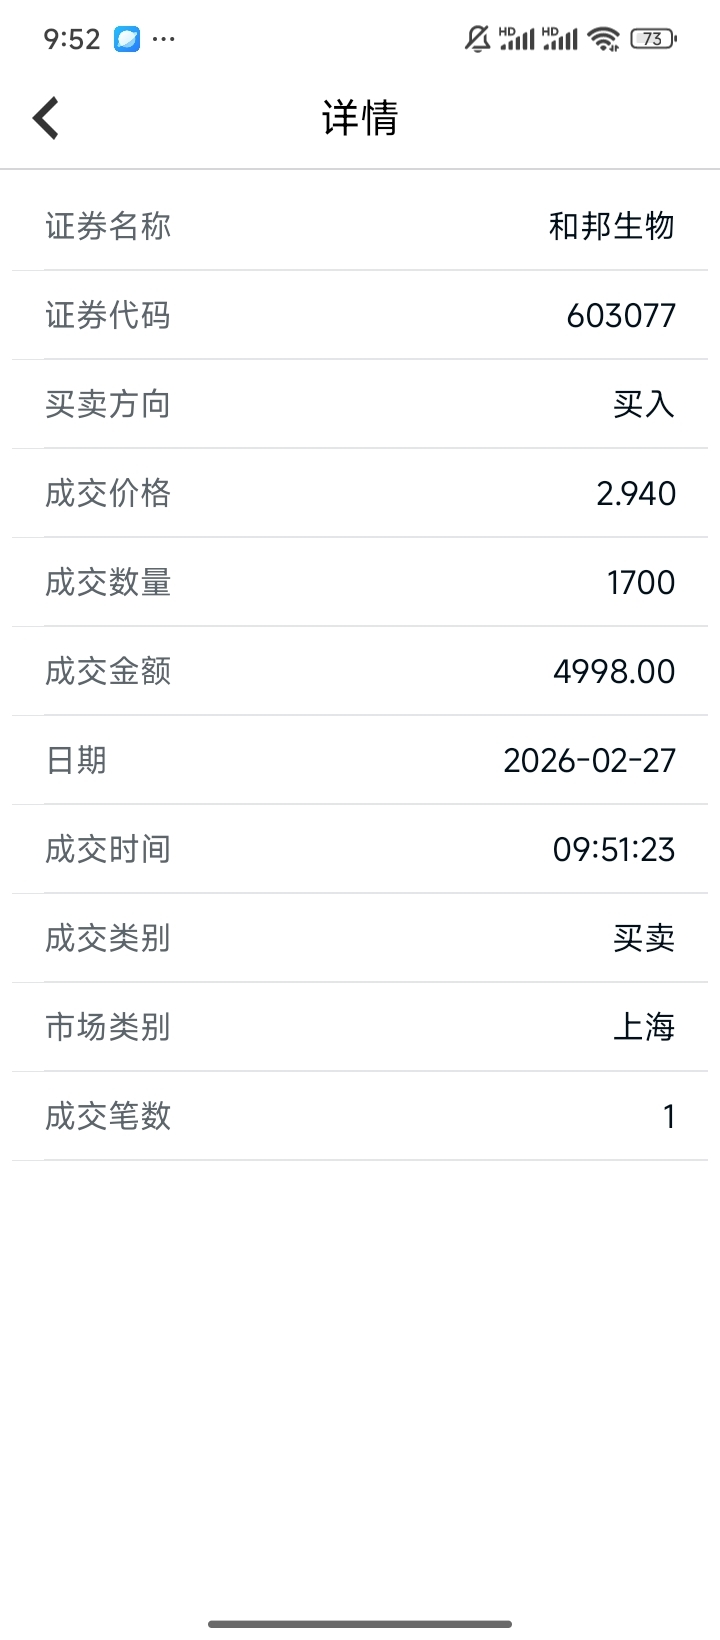The height and width of the screenshot is (1640, 720).
Task: Tap the first HD signal strength icon
Action: click(517, 39)
